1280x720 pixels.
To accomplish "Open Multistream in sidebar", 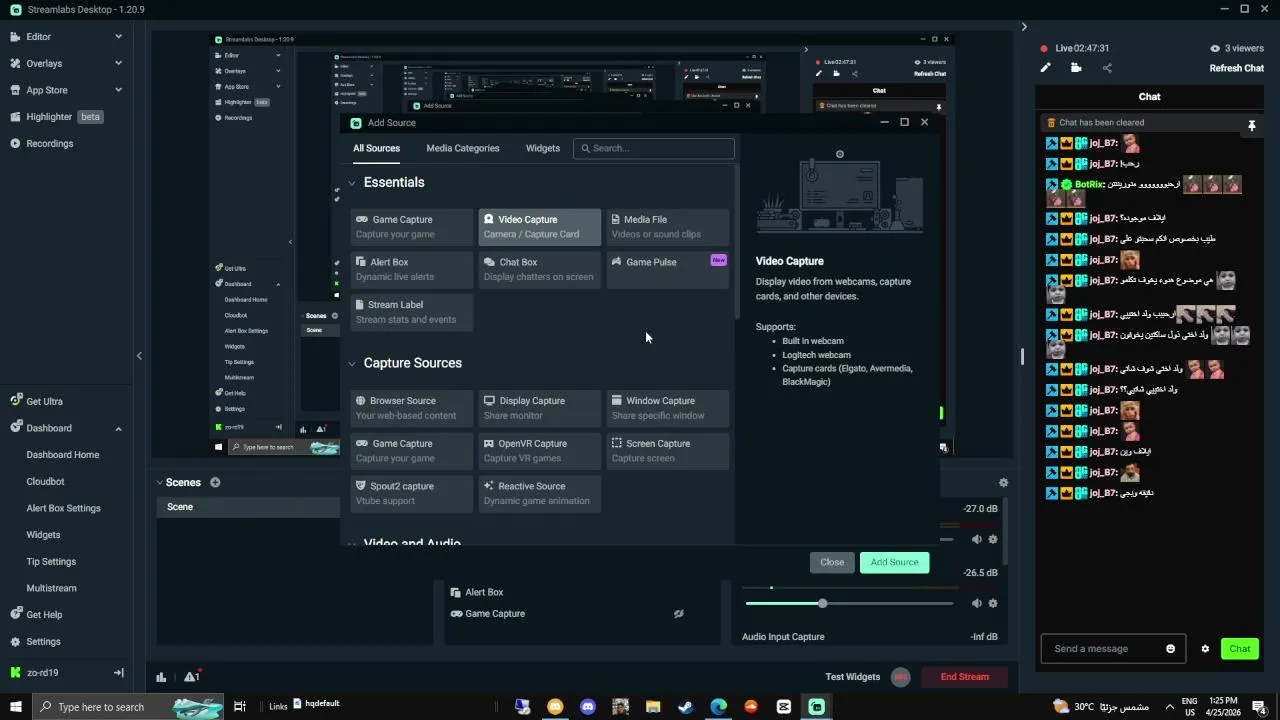I will point(51,588).
